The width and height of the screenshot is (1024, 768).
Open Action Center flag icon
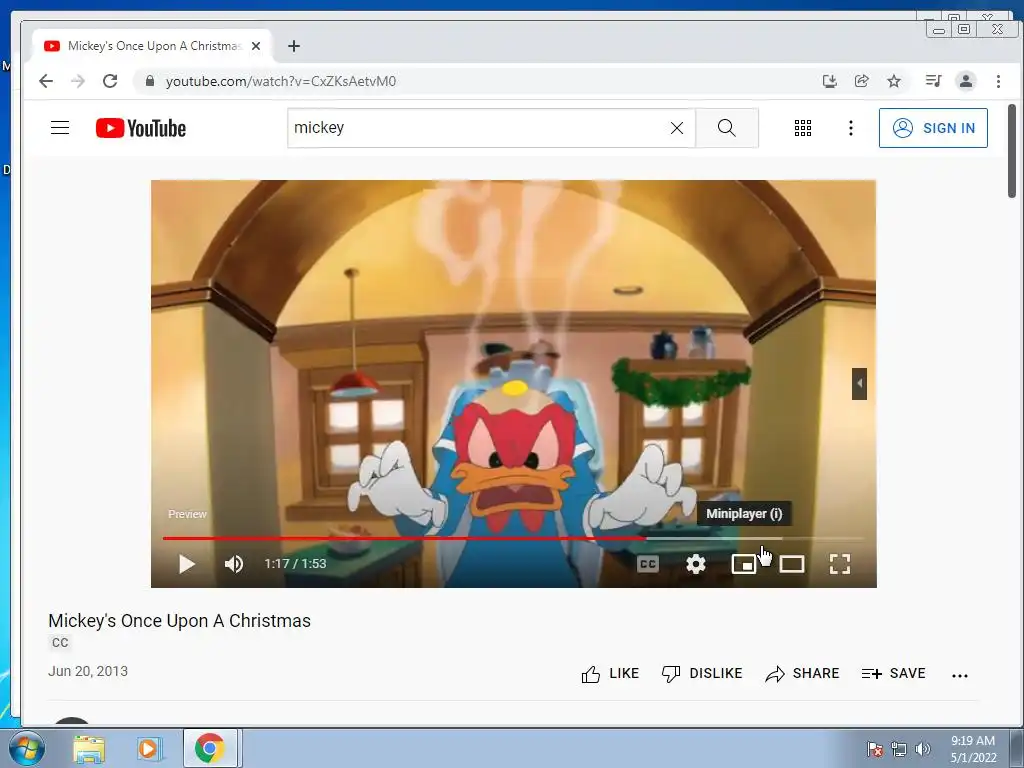[874, 749]
